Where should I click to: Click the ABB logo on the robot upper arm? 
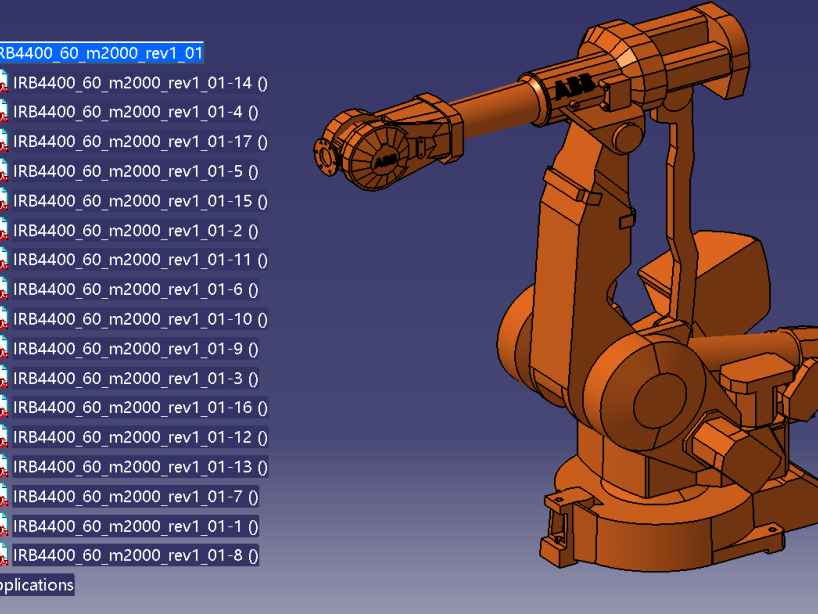(x=574, y=89)
